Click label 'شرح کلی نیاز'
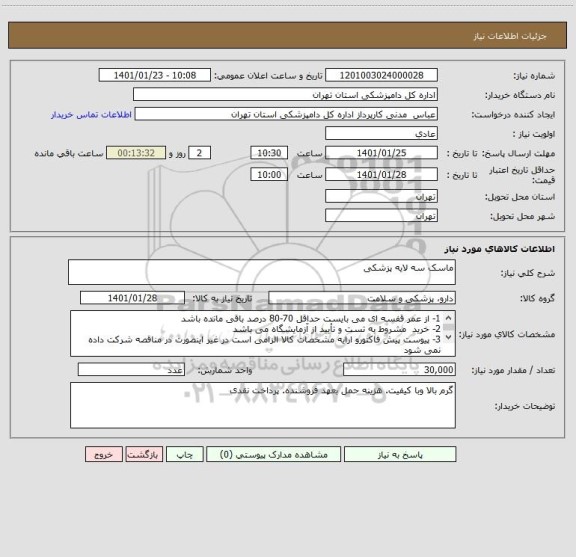This screenshot has height=557, width=576. point(528,273)
